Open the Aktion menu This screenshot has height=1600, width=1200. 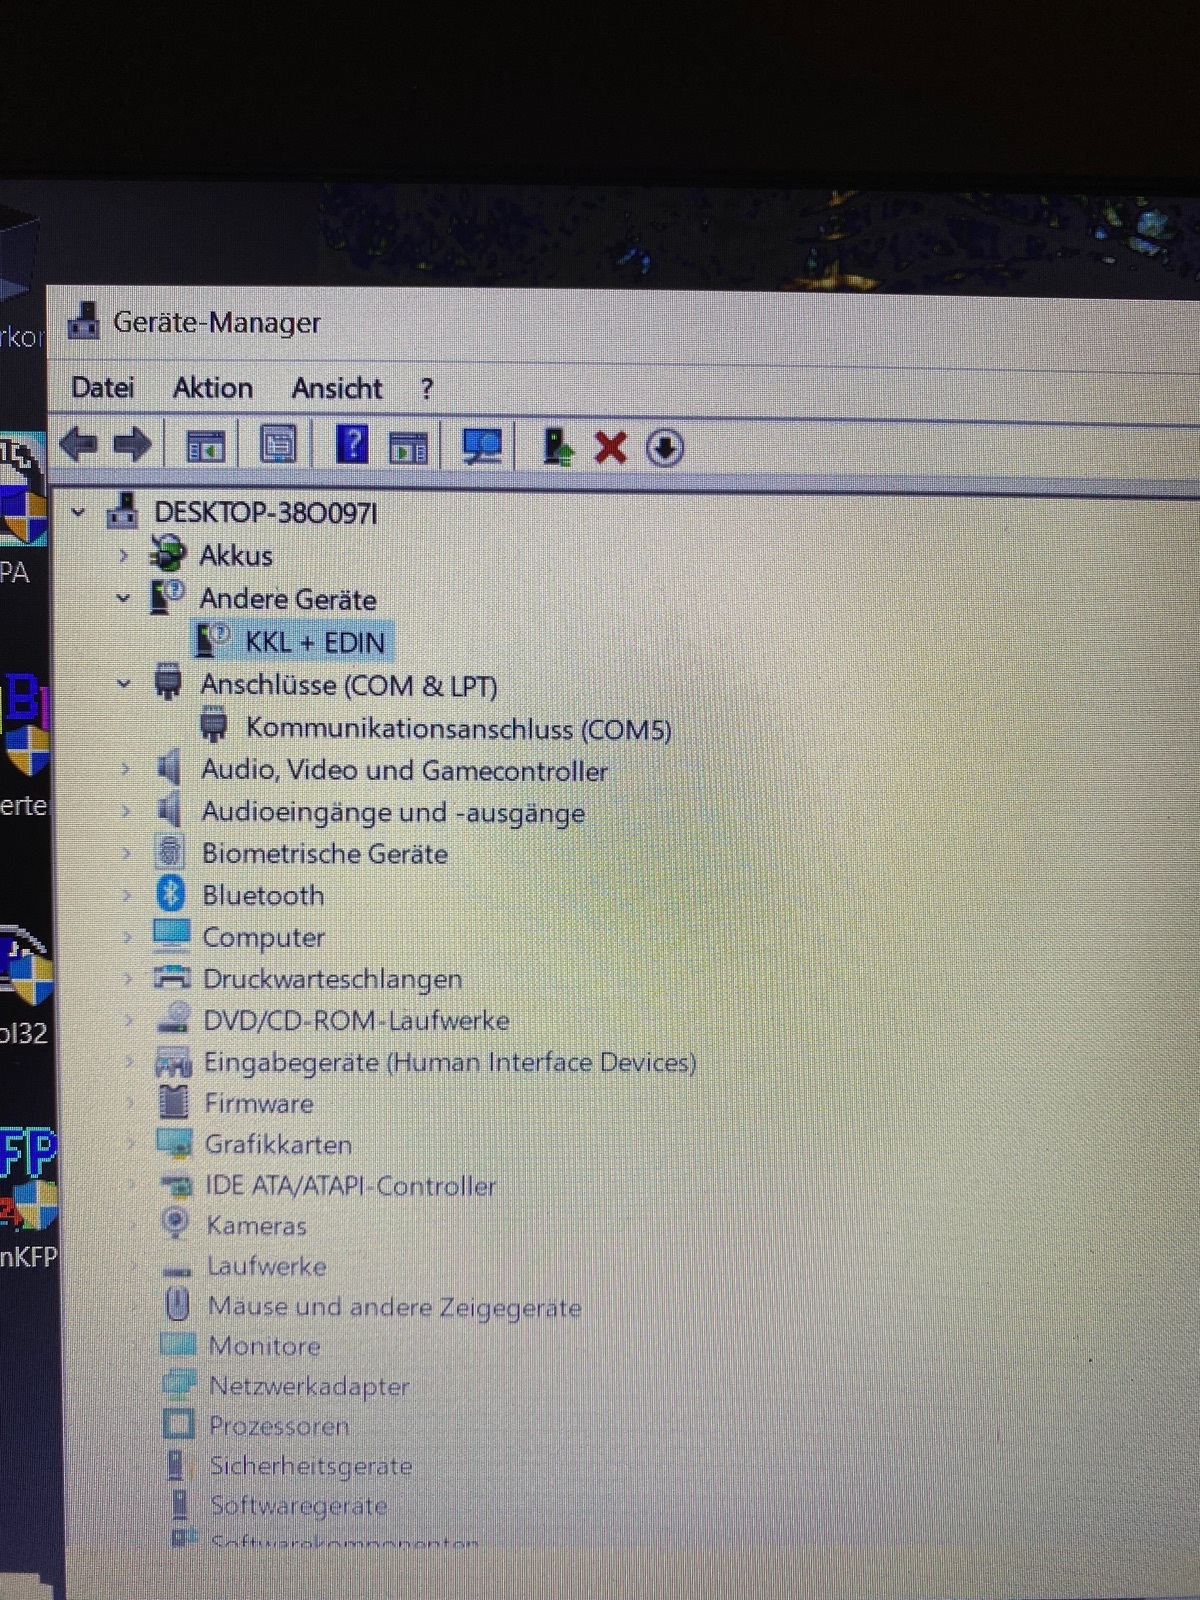click(x=212, y=388)
